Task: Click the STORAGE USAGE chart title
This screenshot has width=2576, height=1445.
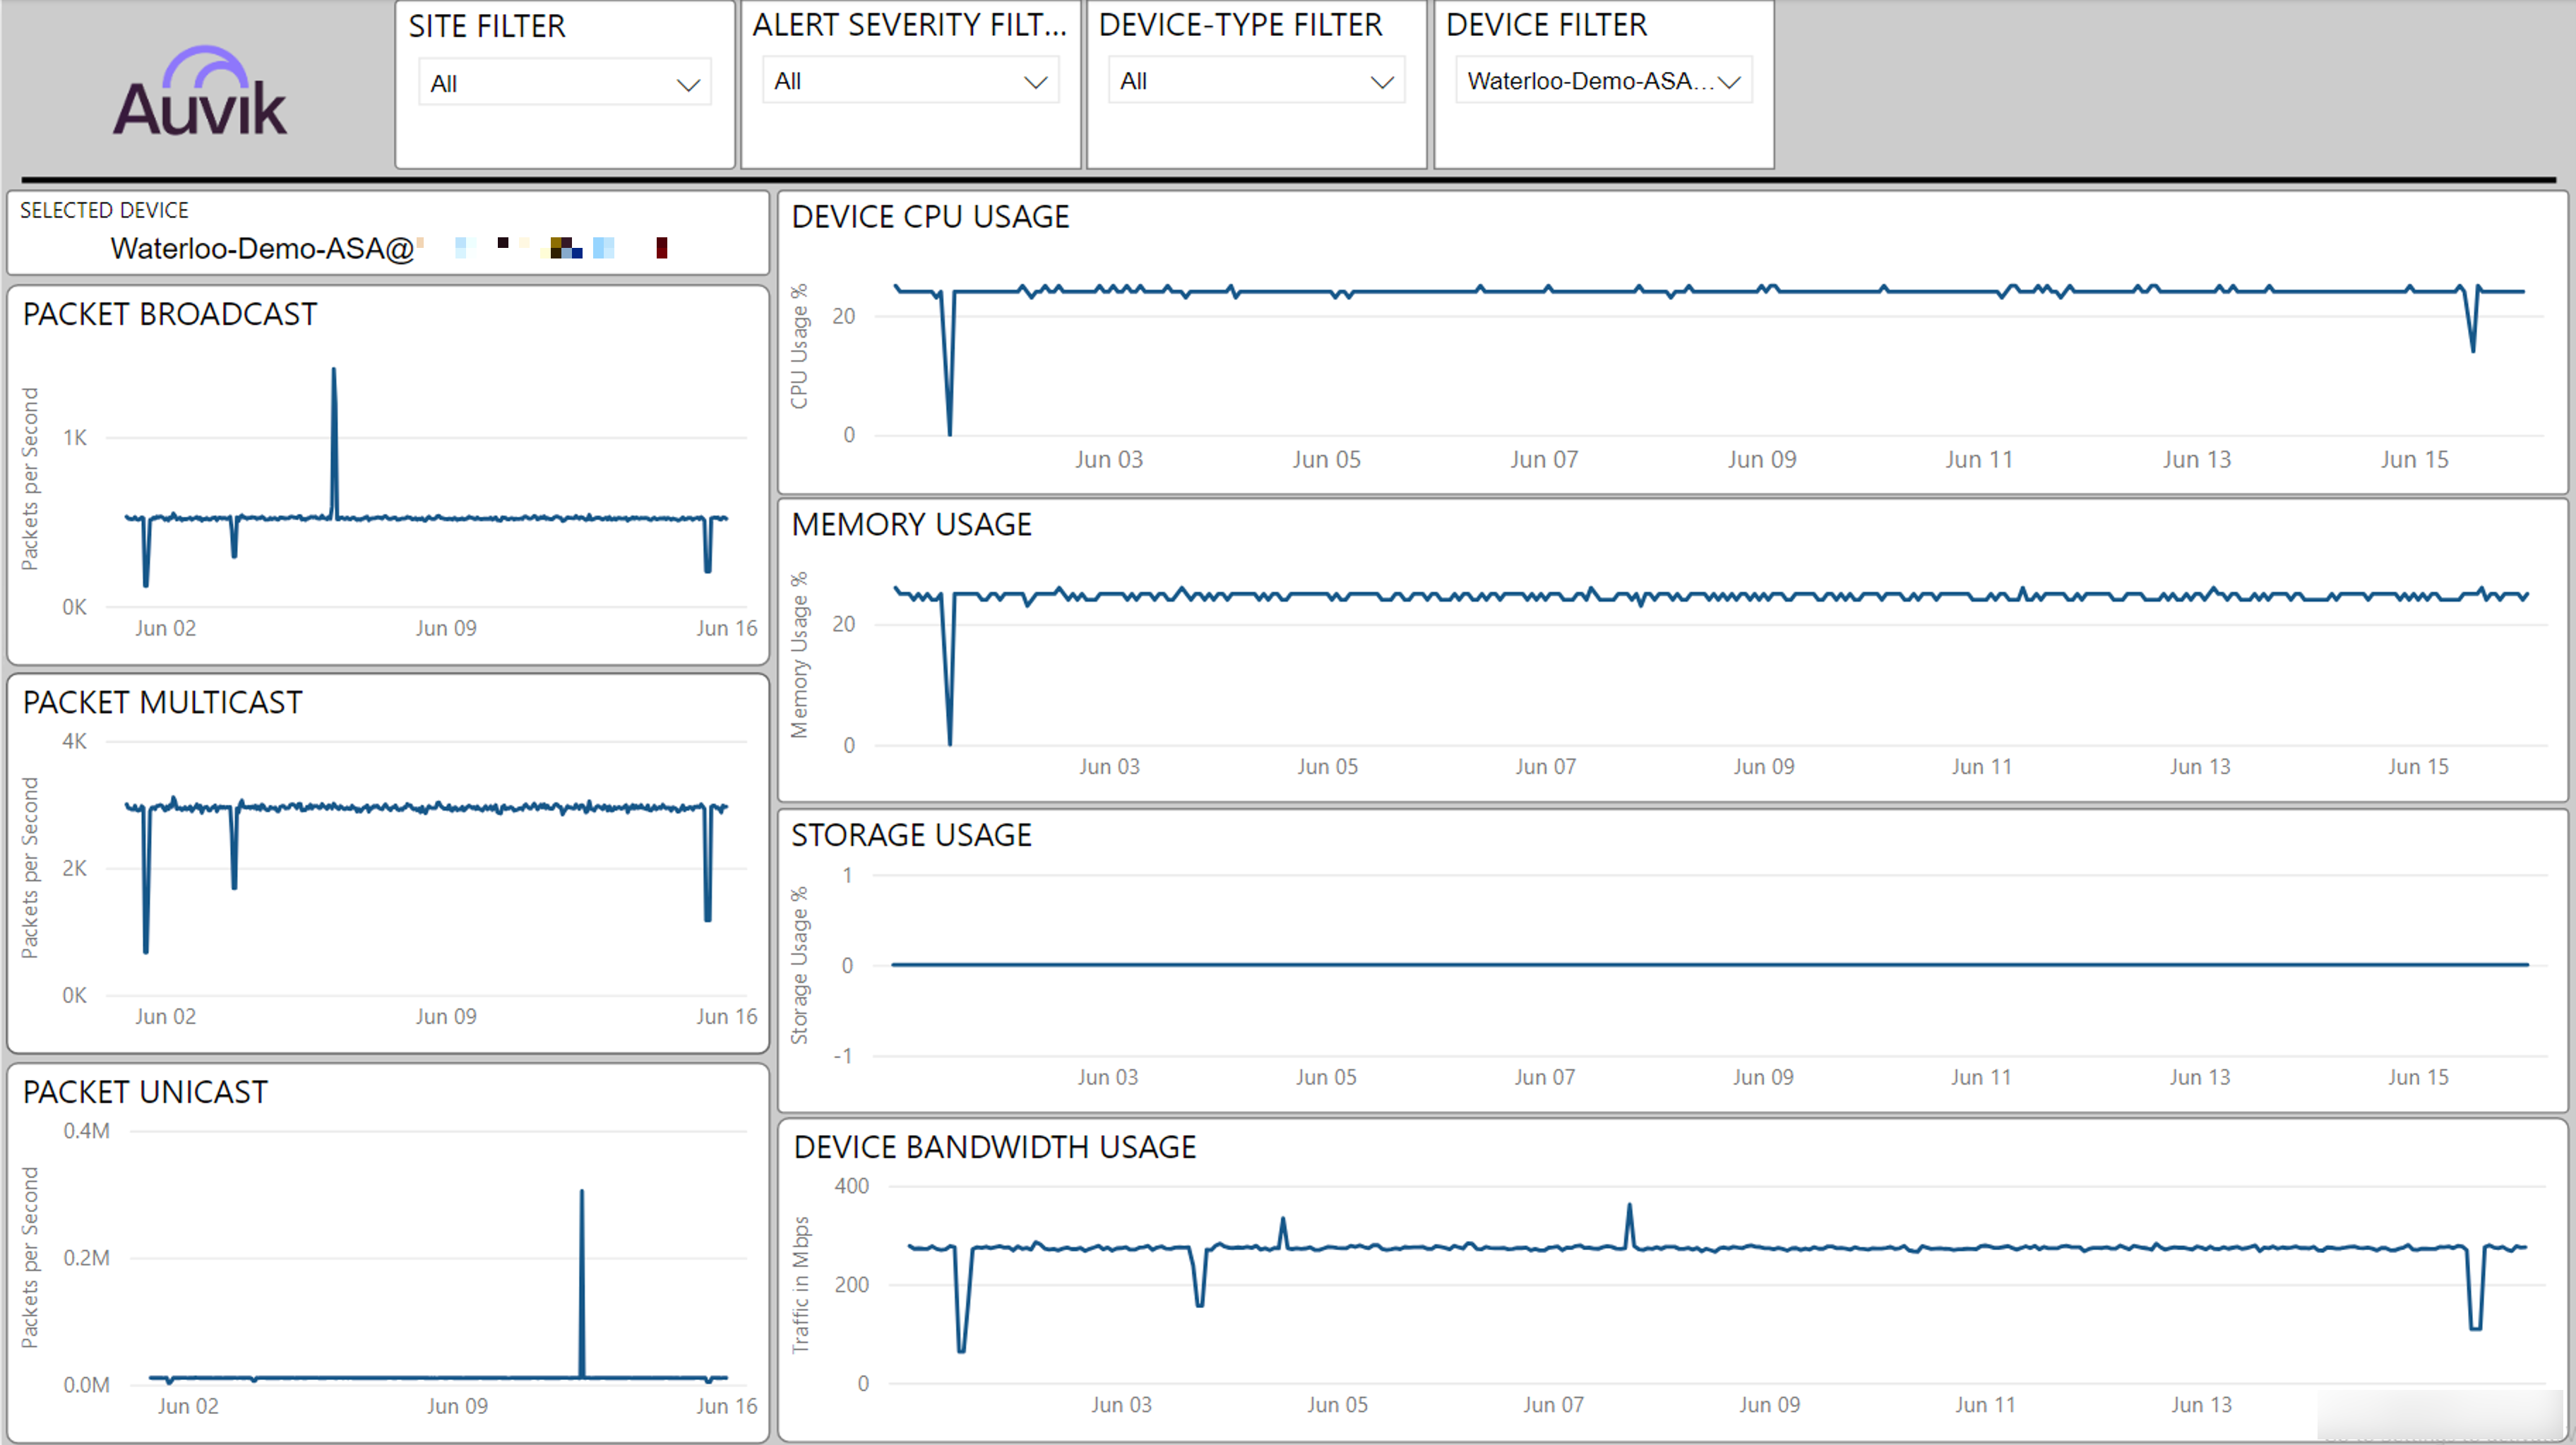Action: (x=911, y=835)
